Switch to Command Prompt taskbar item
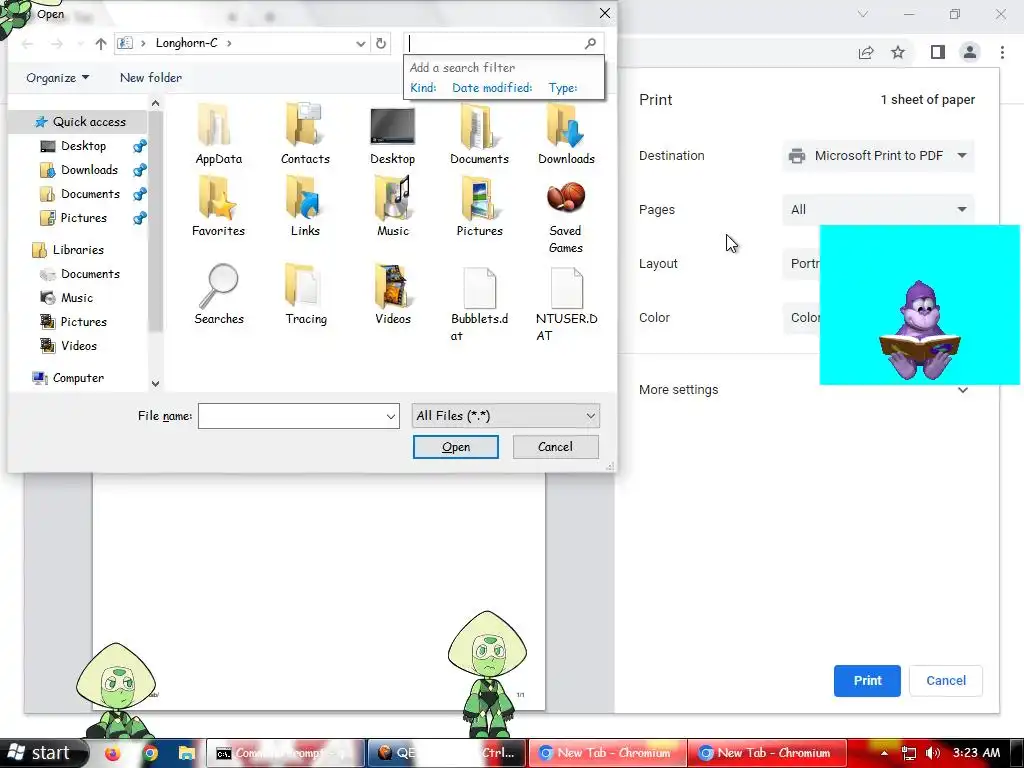Image resolution: width=1024 pixels, height=768 pixels. coord(285,753)
